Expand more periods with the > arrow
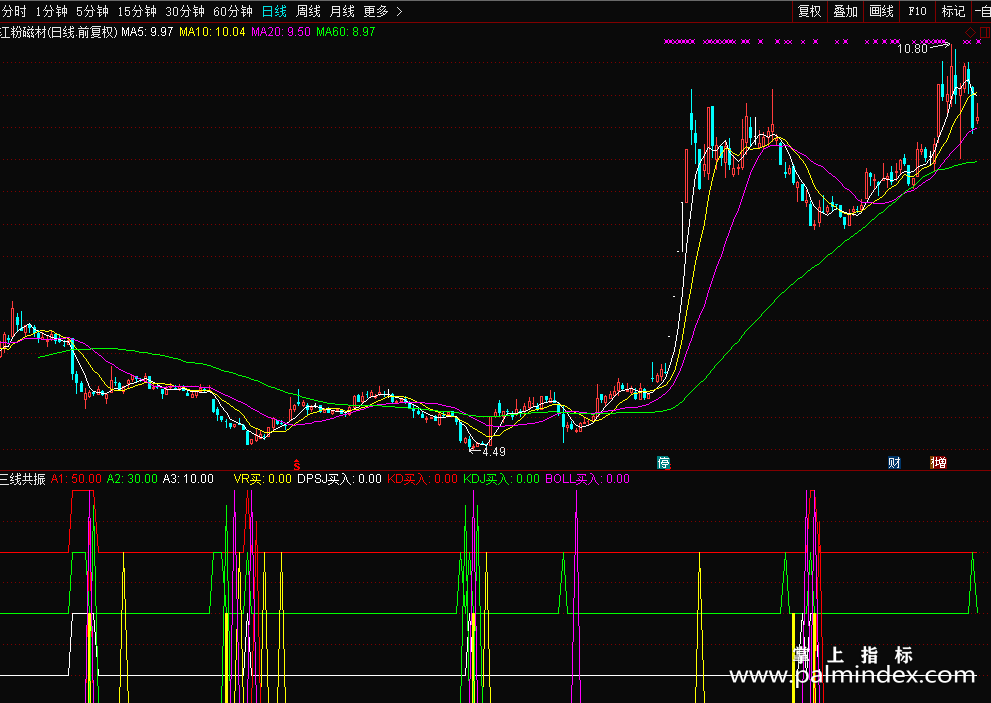 (399, 11)
